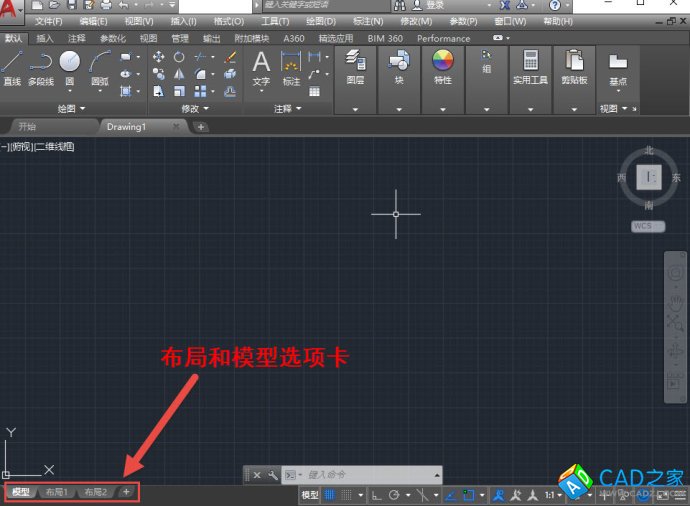Select the Polyline (多段线) tool

point(40,67)
